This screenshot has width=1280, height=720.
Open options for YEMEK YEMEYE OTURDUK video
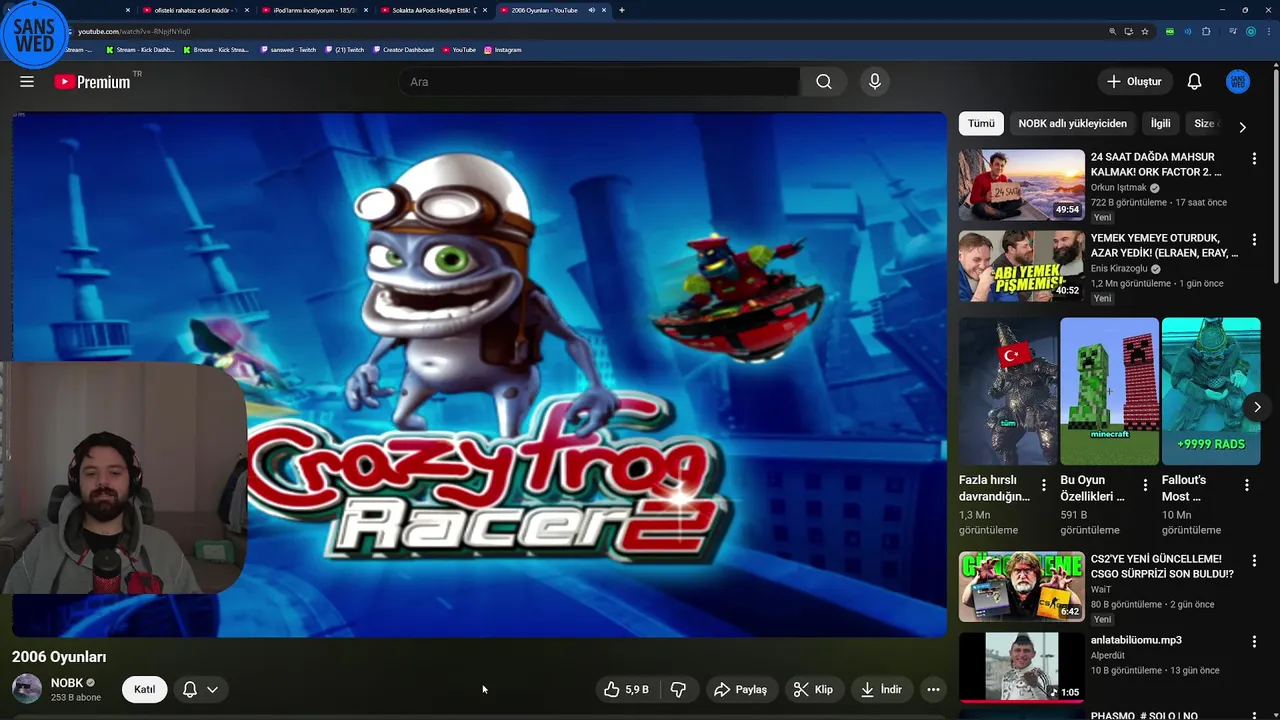[x=1254, y=240]
